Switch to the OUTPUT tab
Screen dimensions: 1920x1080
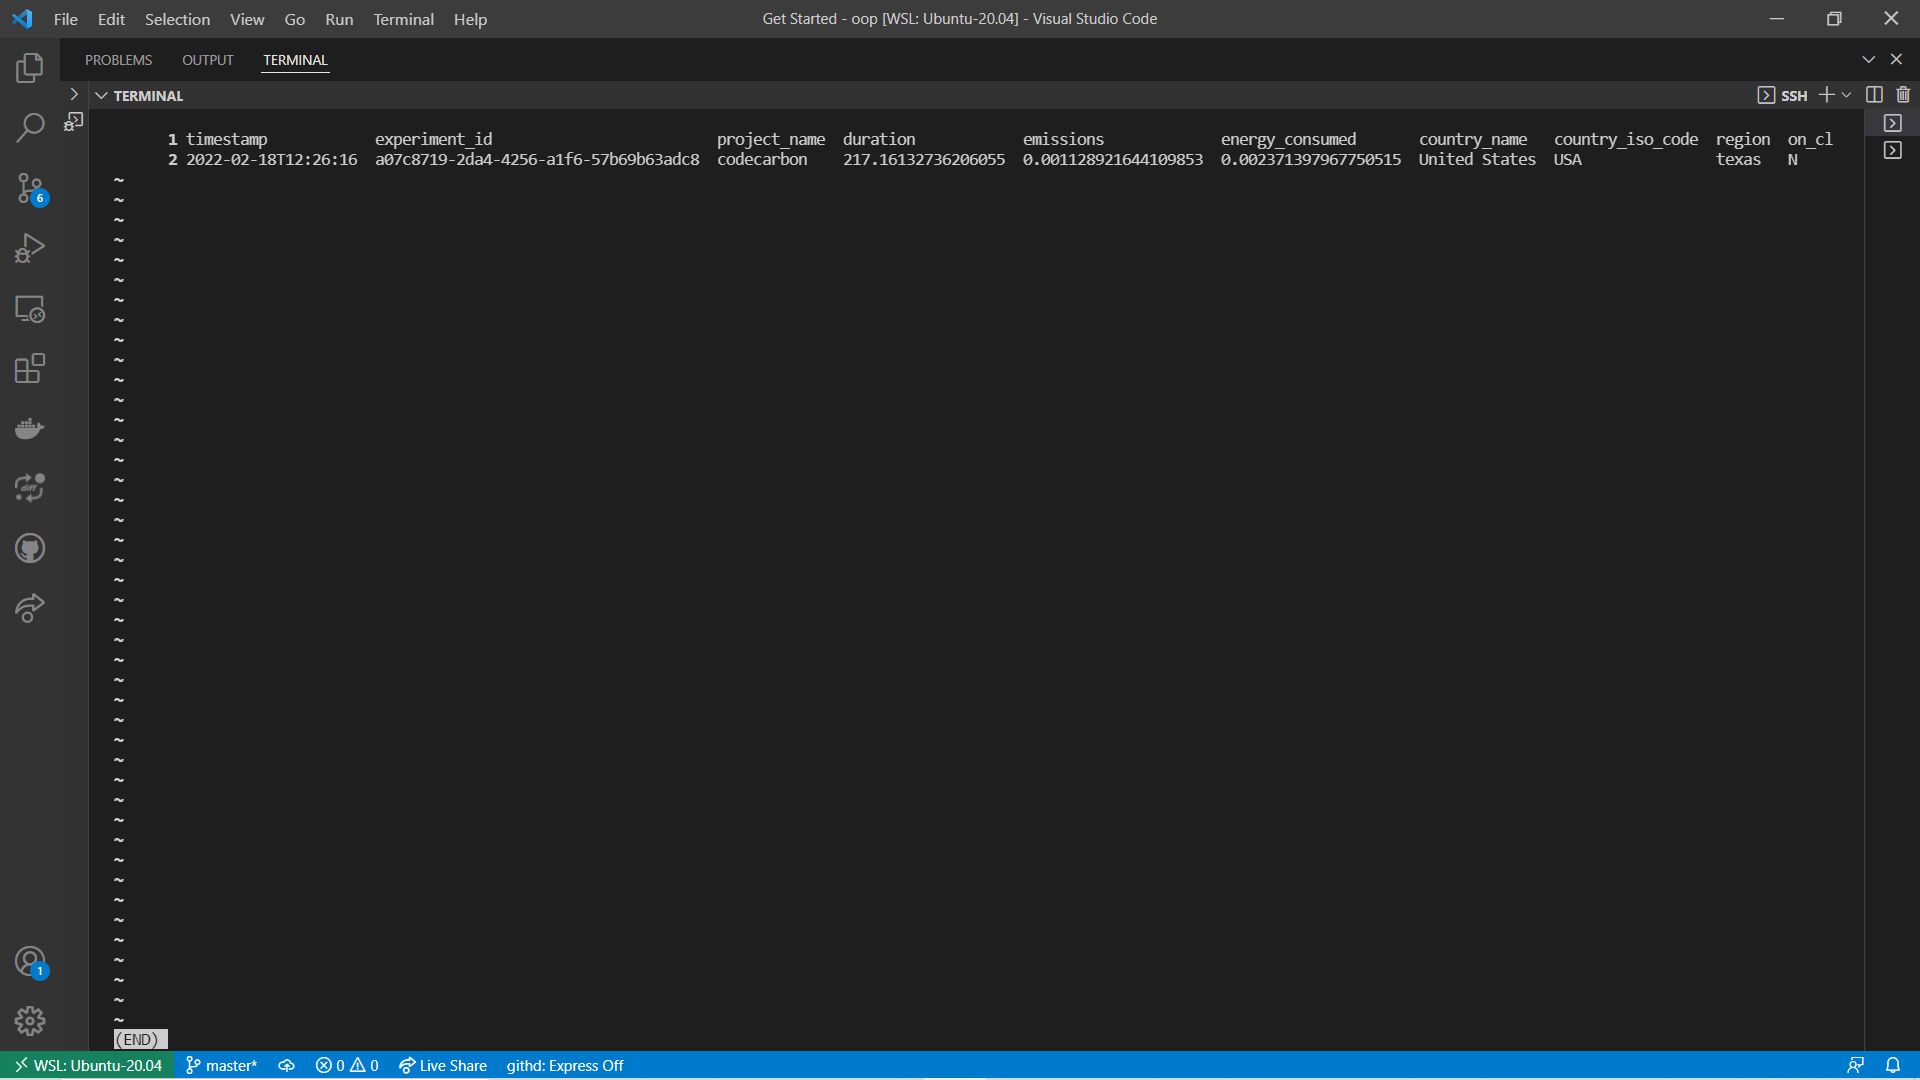(x=207, y=60)
